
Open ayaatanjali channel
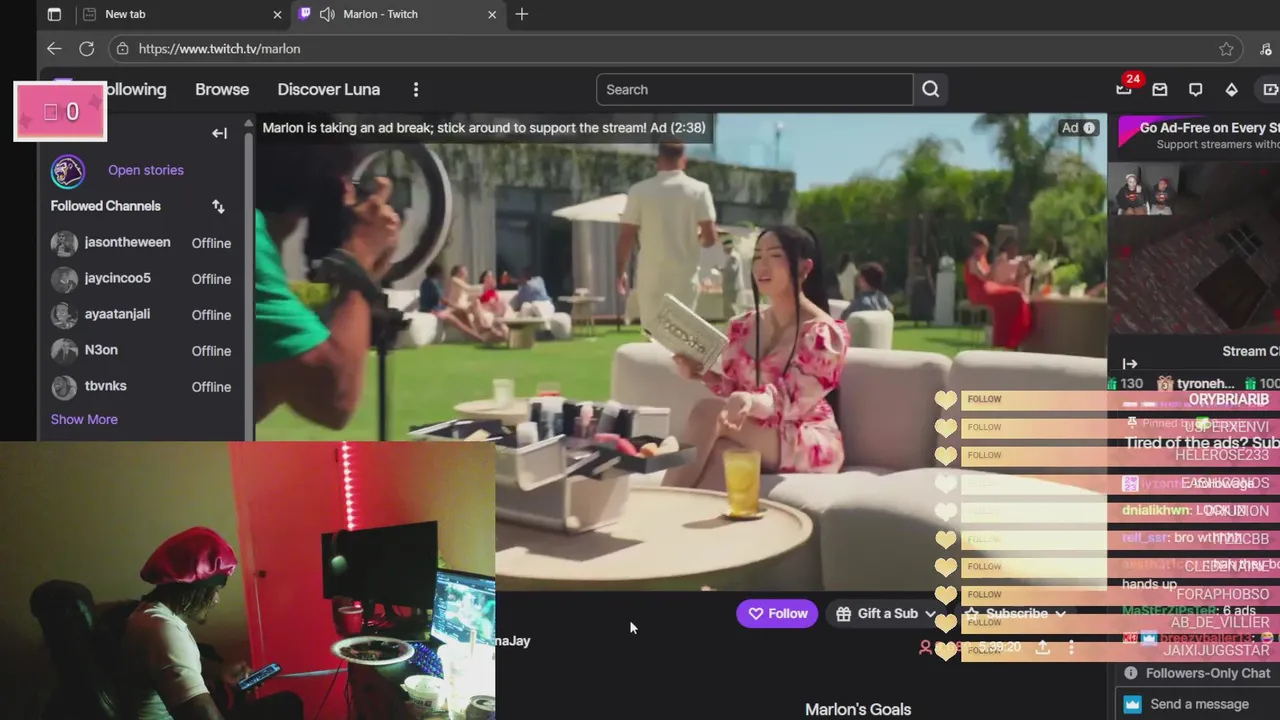tap(141, 315)
